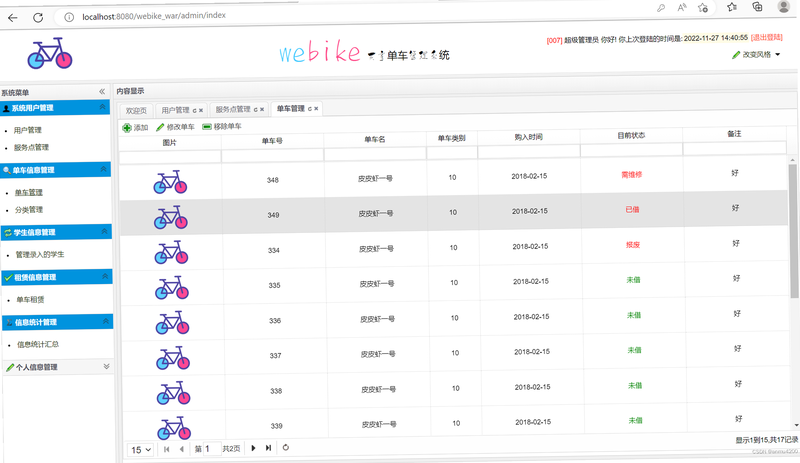The image size is (800, 463).
Task: Refresh the 单车管理 tab via its reload icon
Action: point(310,108)
